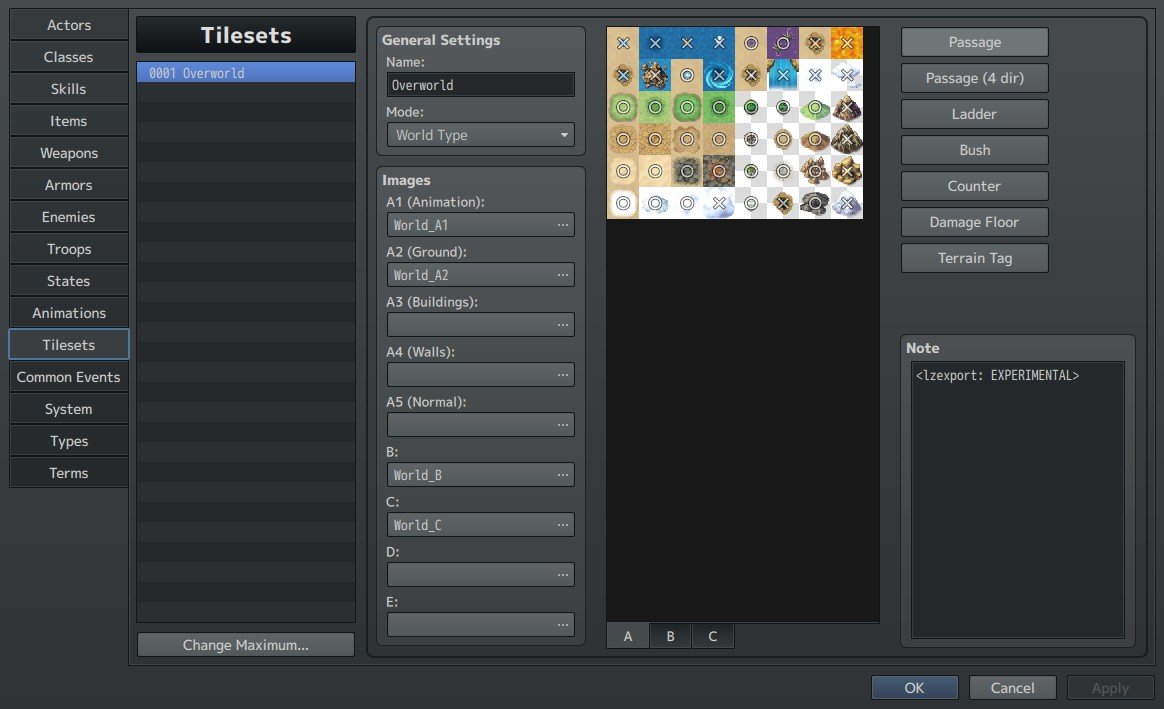Show tile page C
The width and height of the screenshot is (1164, 709).
tap(713, 636)
